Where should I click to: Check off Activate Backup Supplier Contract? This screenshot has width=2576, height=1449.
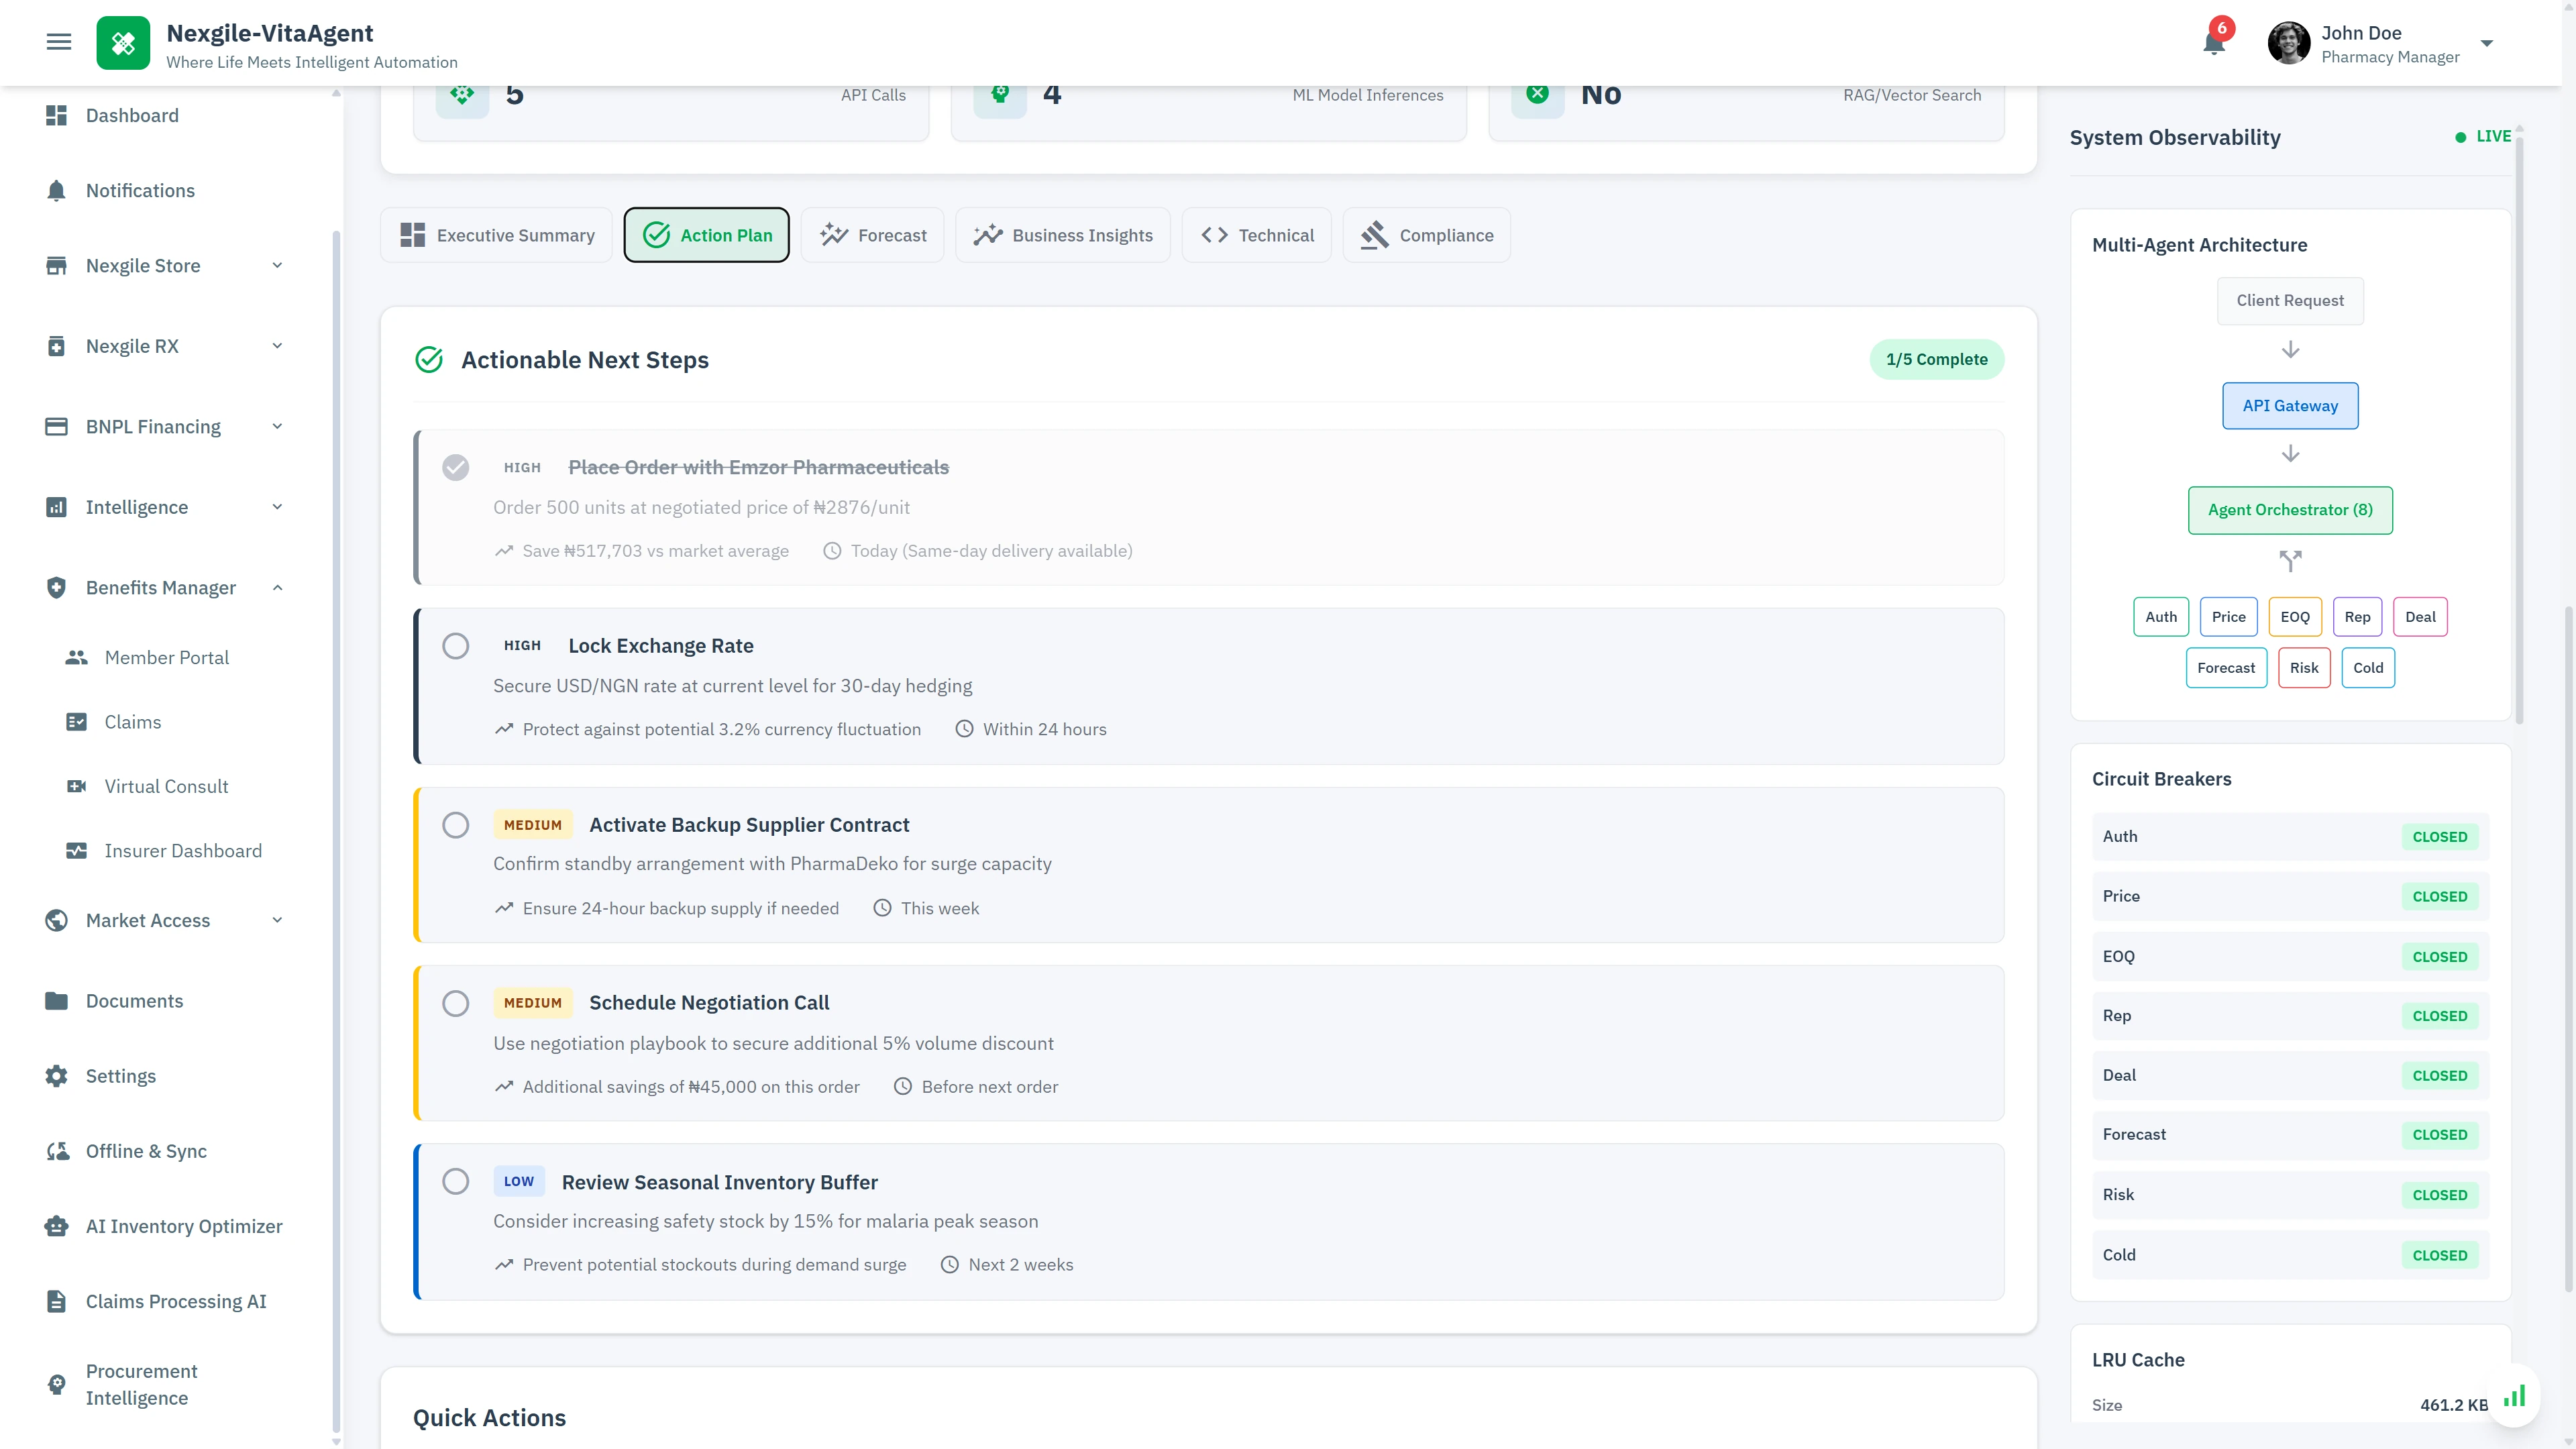coord(456,825)
